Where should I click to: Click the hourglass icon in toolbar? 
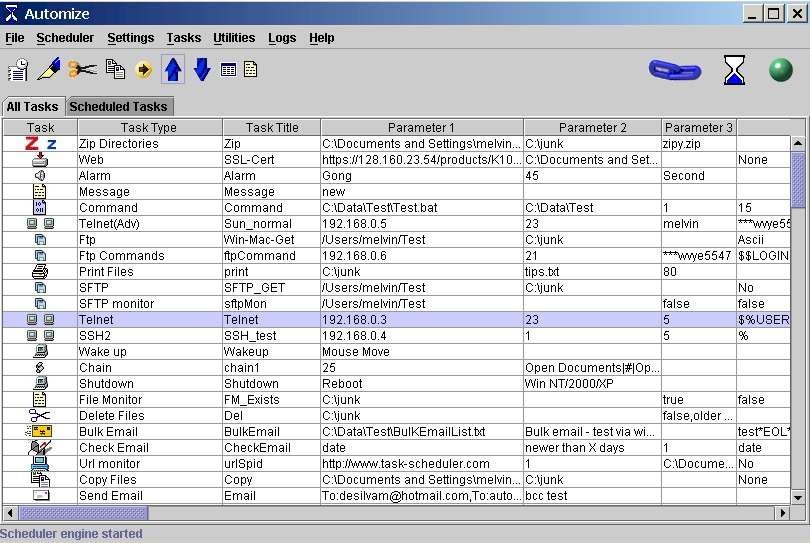click(735, 70)
